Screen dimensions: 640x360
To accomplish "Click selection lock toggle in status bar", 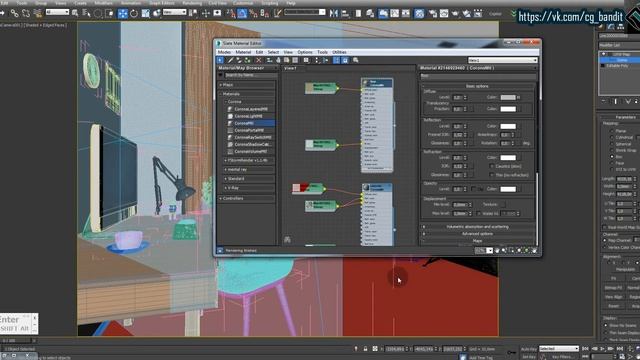I will coord(365,349).
